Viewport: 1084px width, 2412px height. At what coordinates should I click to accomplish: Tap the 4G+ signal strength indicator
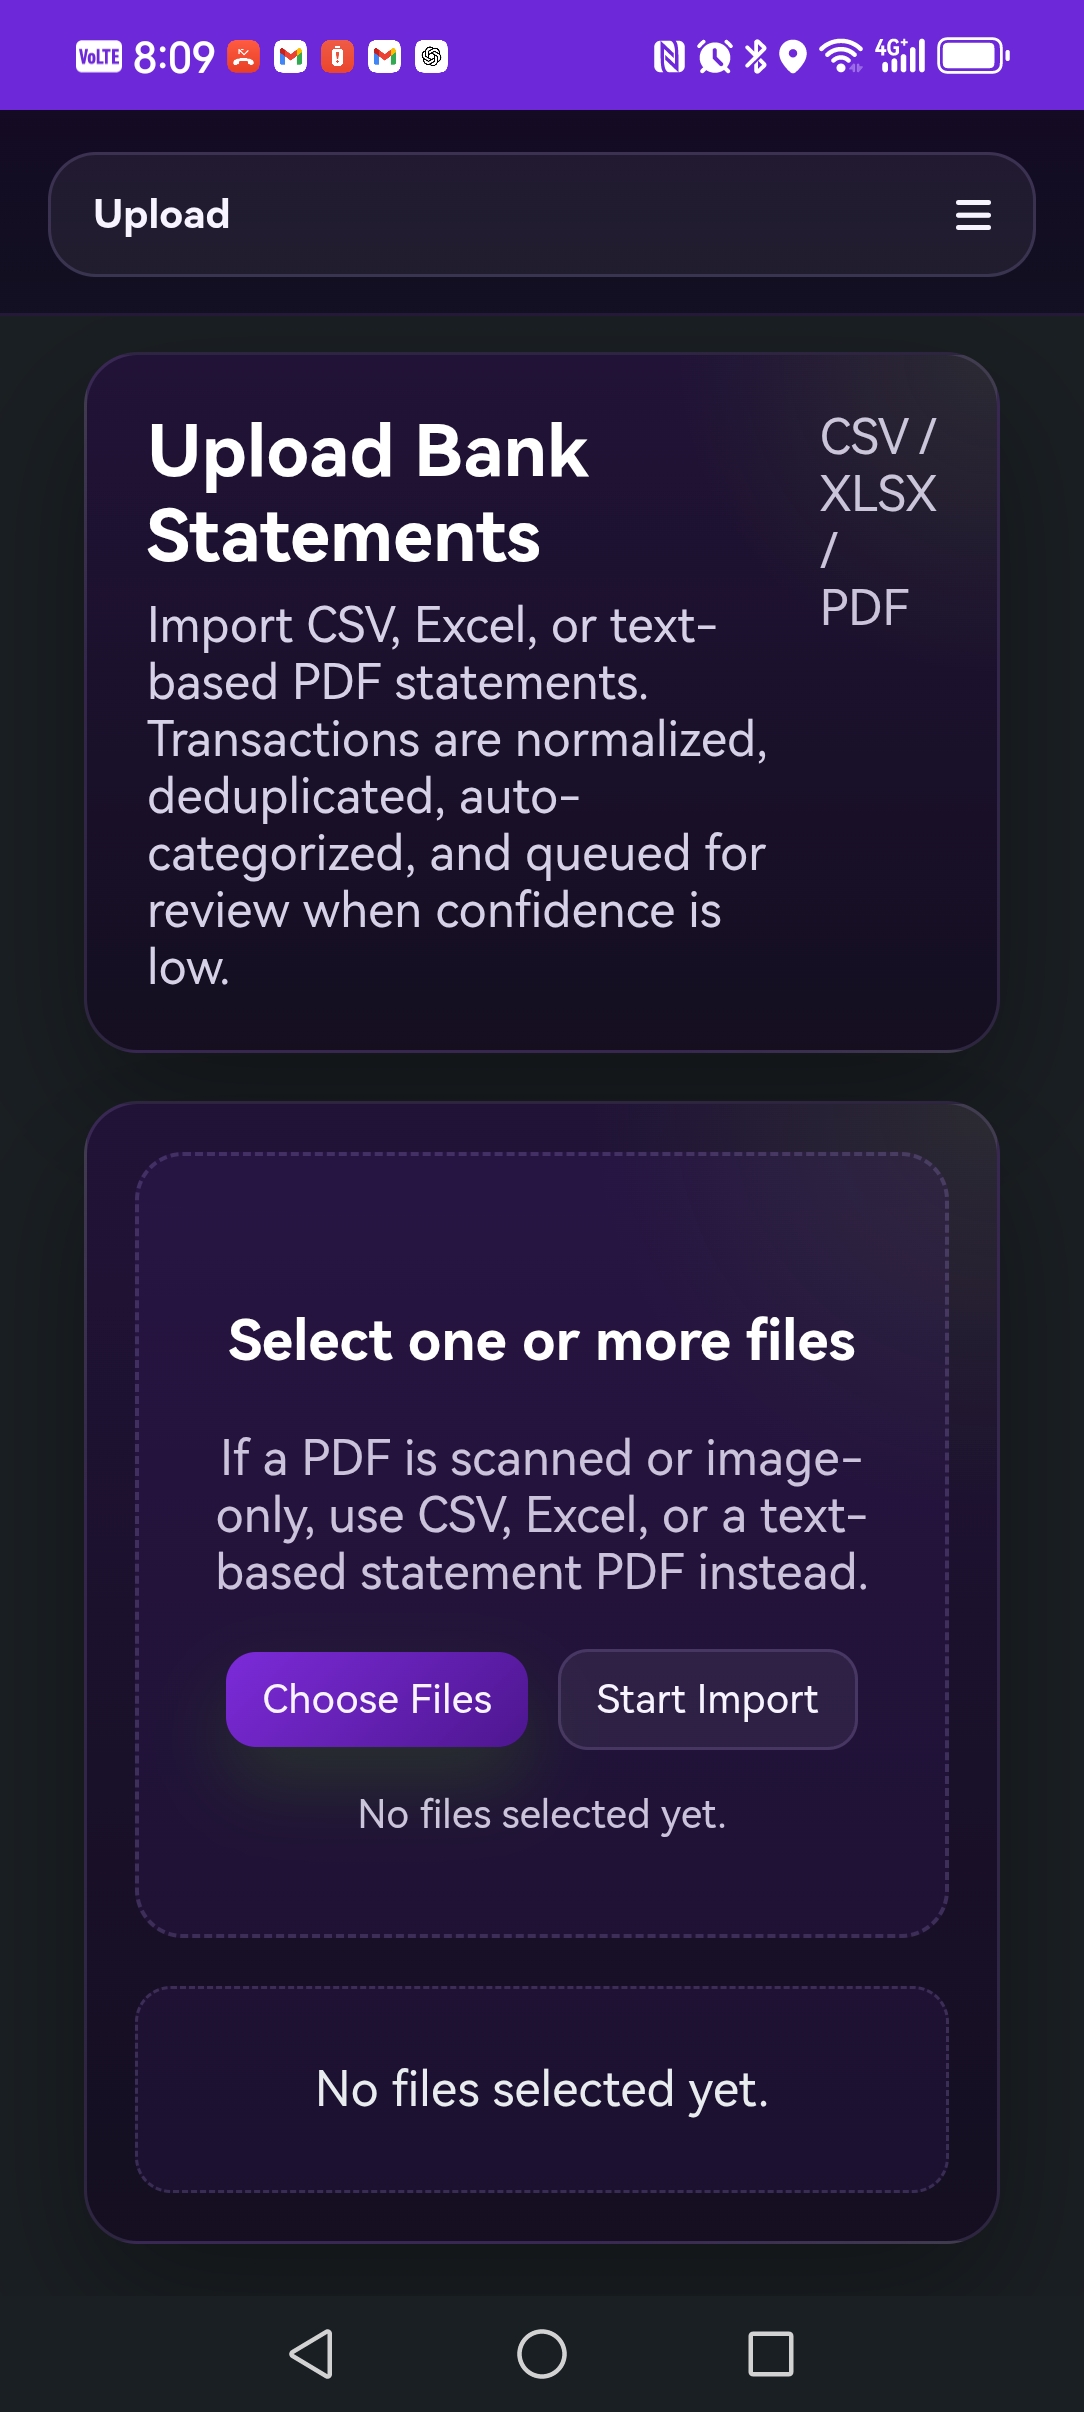898,55
